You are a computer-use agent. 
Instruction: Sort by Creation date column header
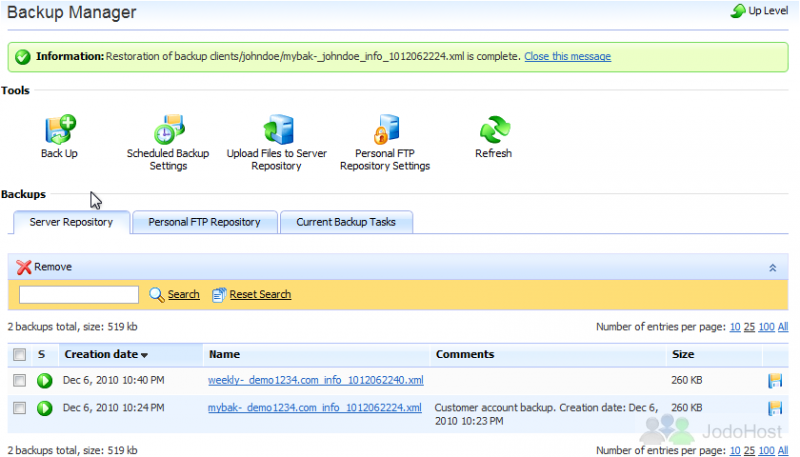pos(101,354)
